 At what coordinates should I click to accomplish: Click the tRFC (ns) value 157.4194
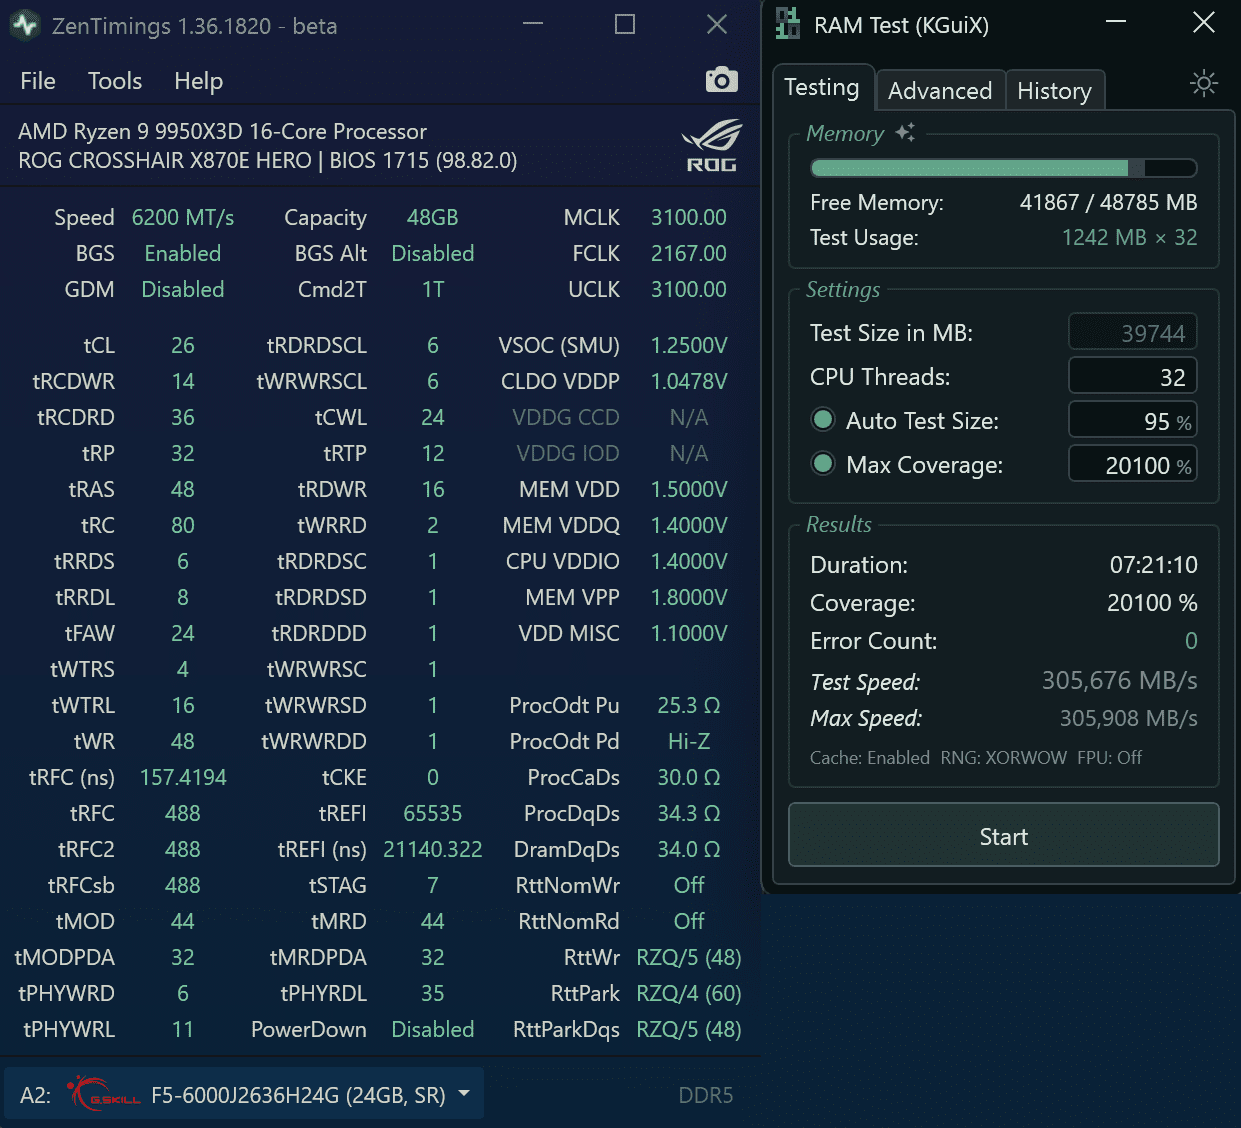[x=183, y=777]
